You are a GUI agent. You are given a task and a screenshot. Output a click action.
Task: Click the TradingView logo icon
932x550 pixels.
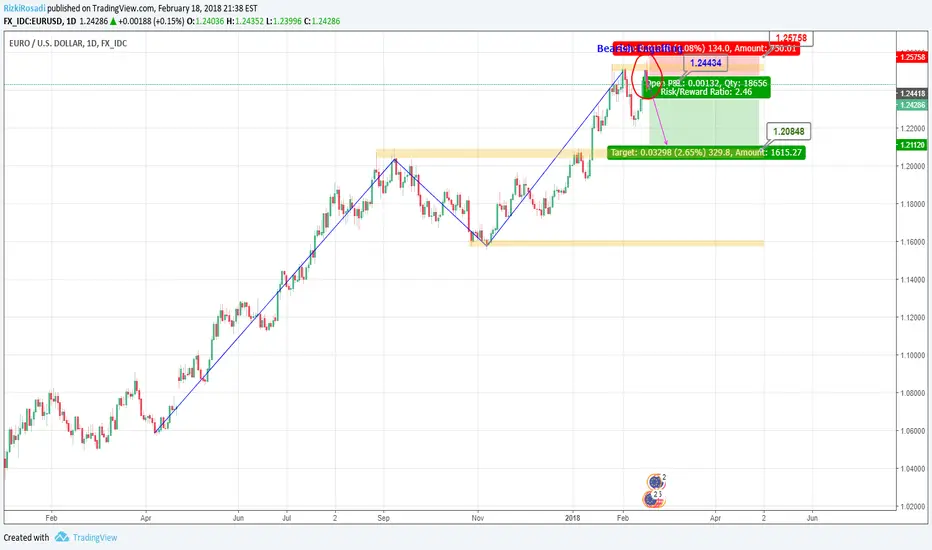point(62,537)
